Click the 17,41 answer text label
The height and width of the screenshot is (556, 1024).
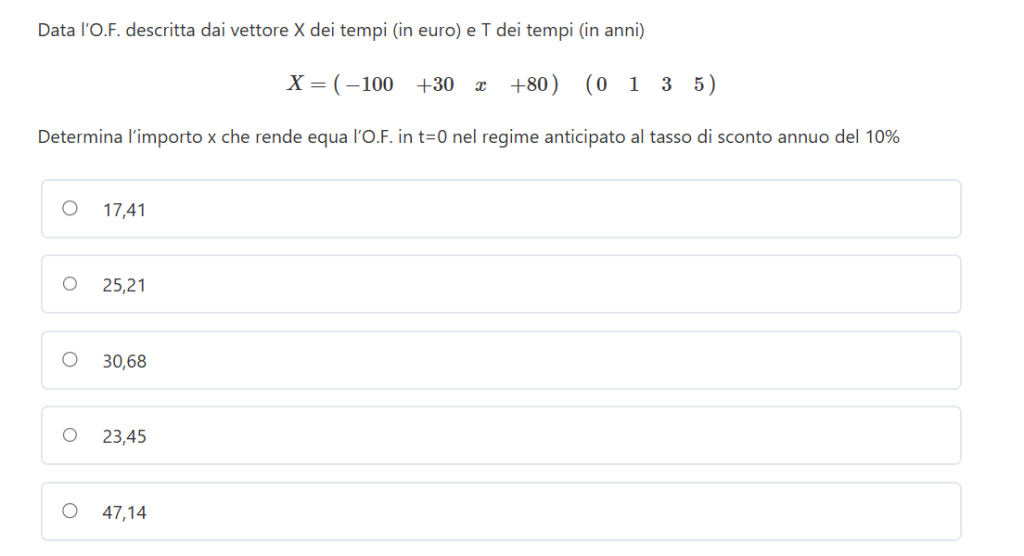tap(124, 210)
